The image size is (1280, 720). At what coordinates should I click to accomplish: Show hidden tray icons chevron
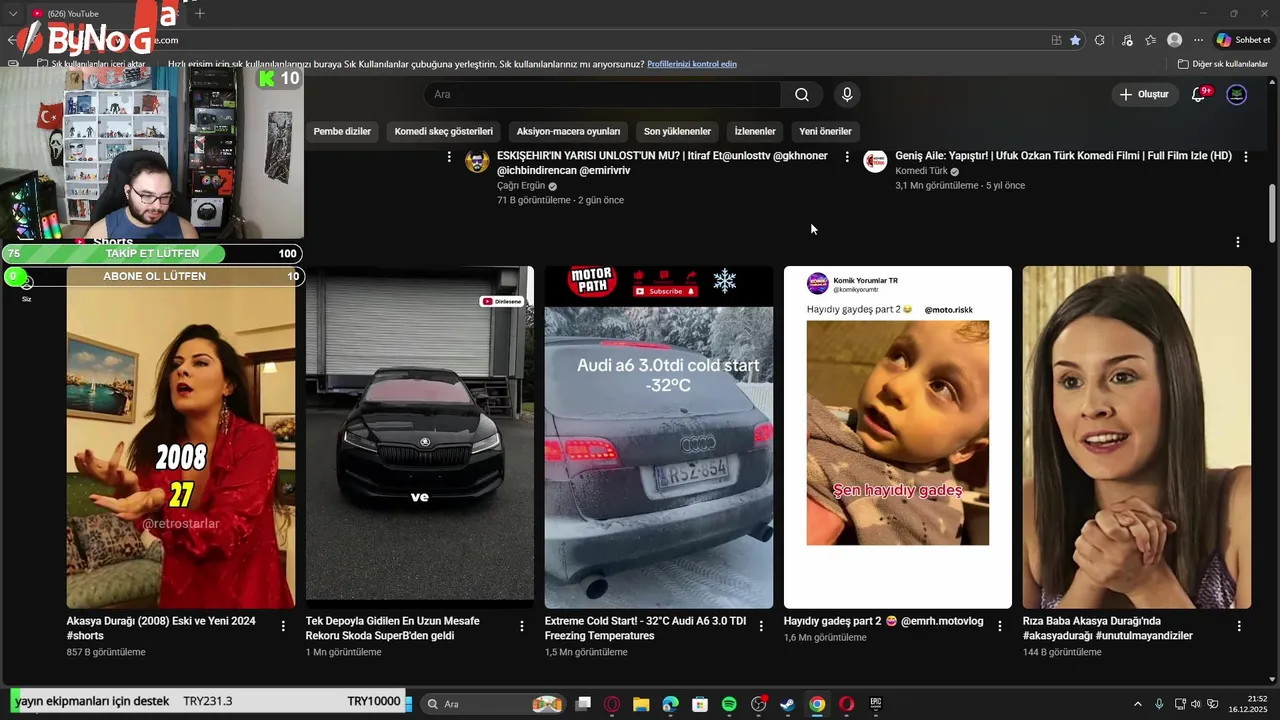click(1137, 704)
